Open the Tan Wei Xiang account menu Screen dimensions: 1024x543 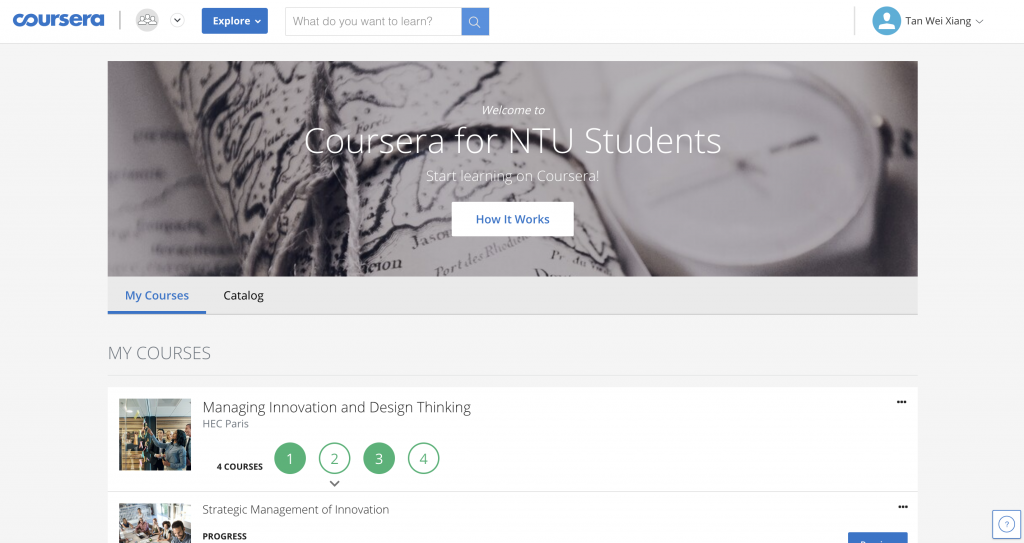pos(944,21)
